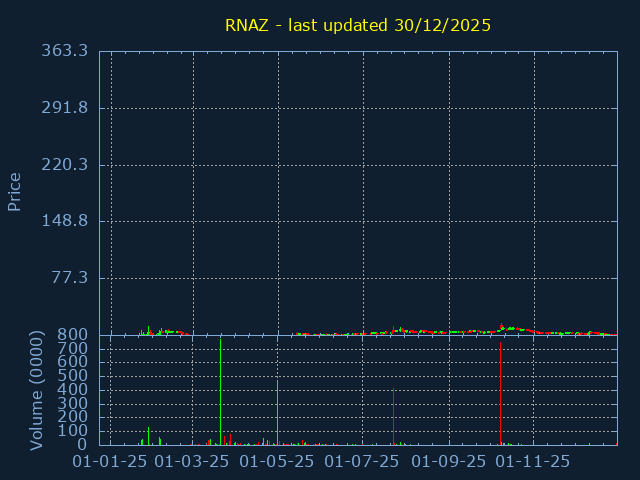Select the 291.8 price tick label
Screen dimensions: 640x480
click(x=64, y=108)
